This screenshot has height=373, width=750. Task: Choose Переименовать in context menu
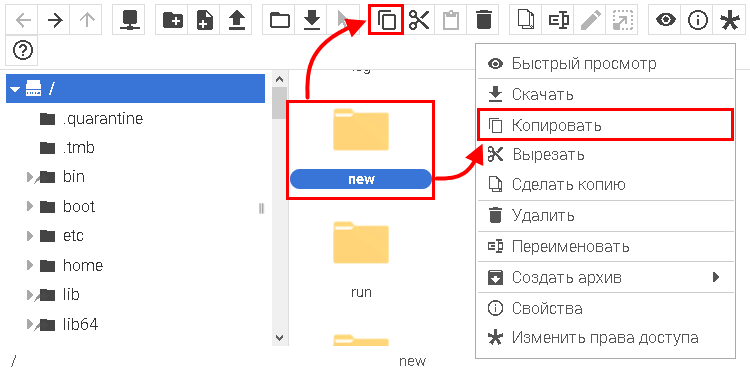point(605,247)
